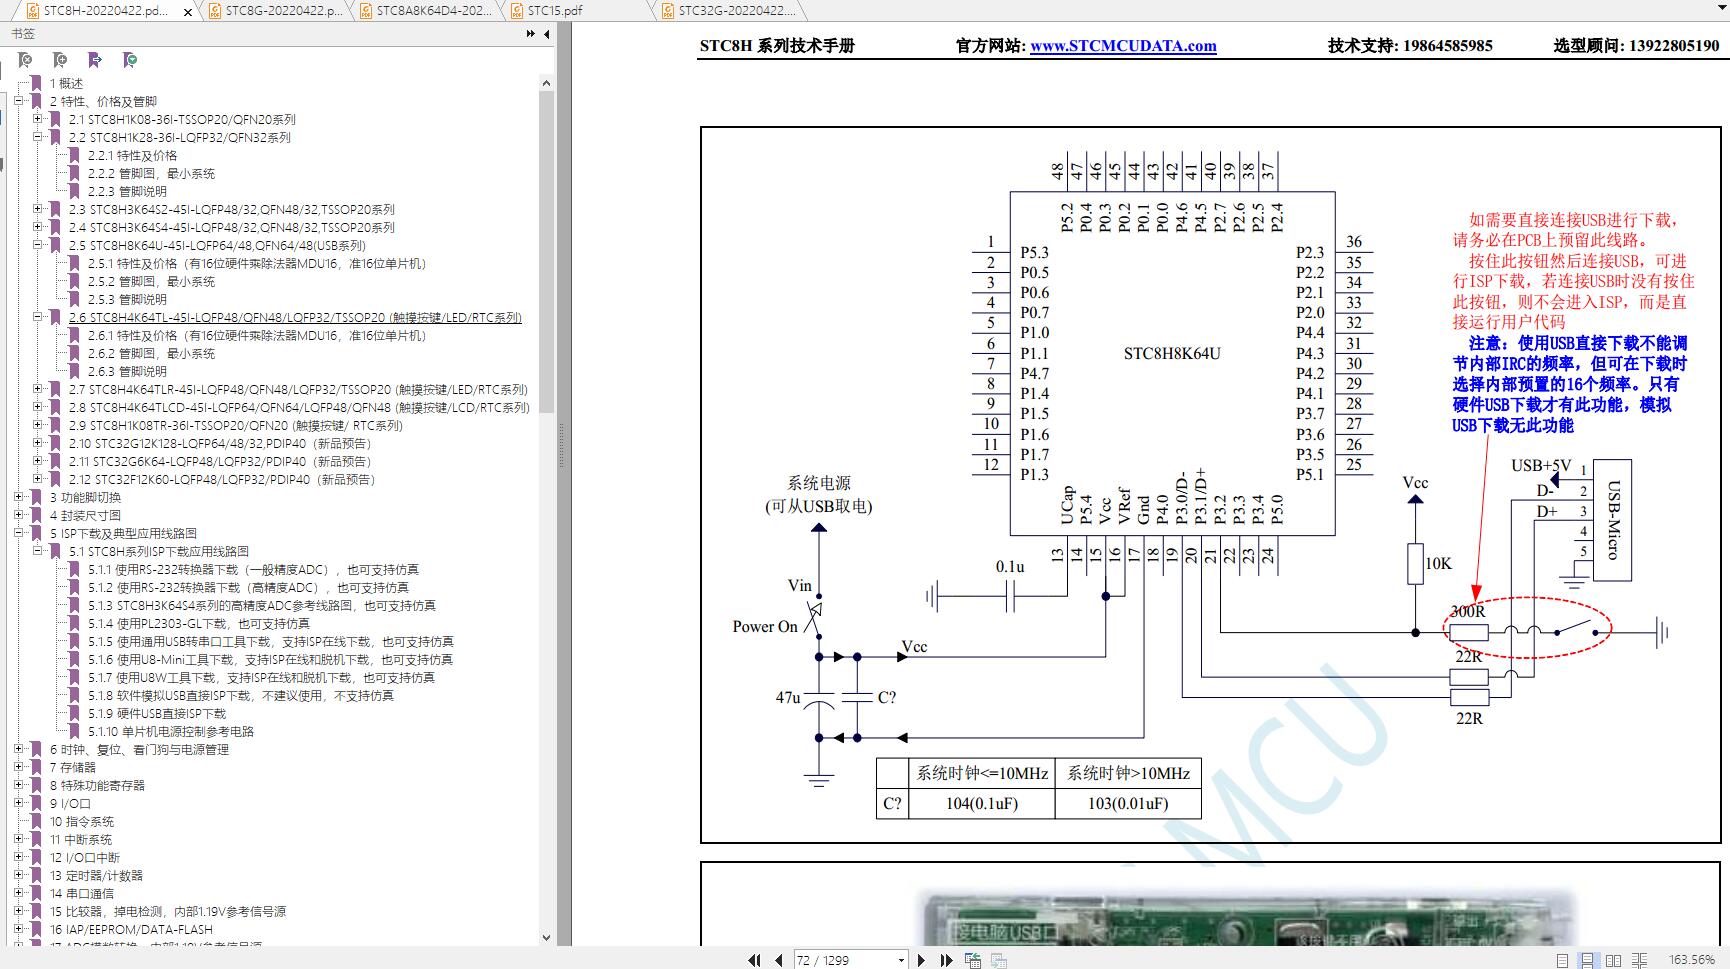Open bookmark '2.6.3 管脚说明'

[x=127, y=371]
